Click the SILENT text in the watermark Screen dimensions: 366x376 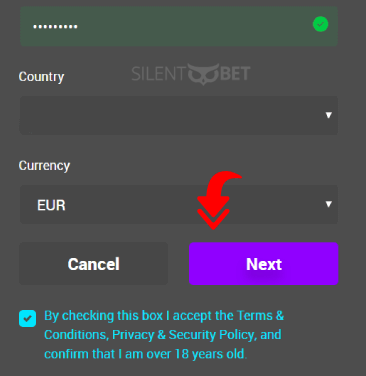pyautogui.click(x=158, y=74)
